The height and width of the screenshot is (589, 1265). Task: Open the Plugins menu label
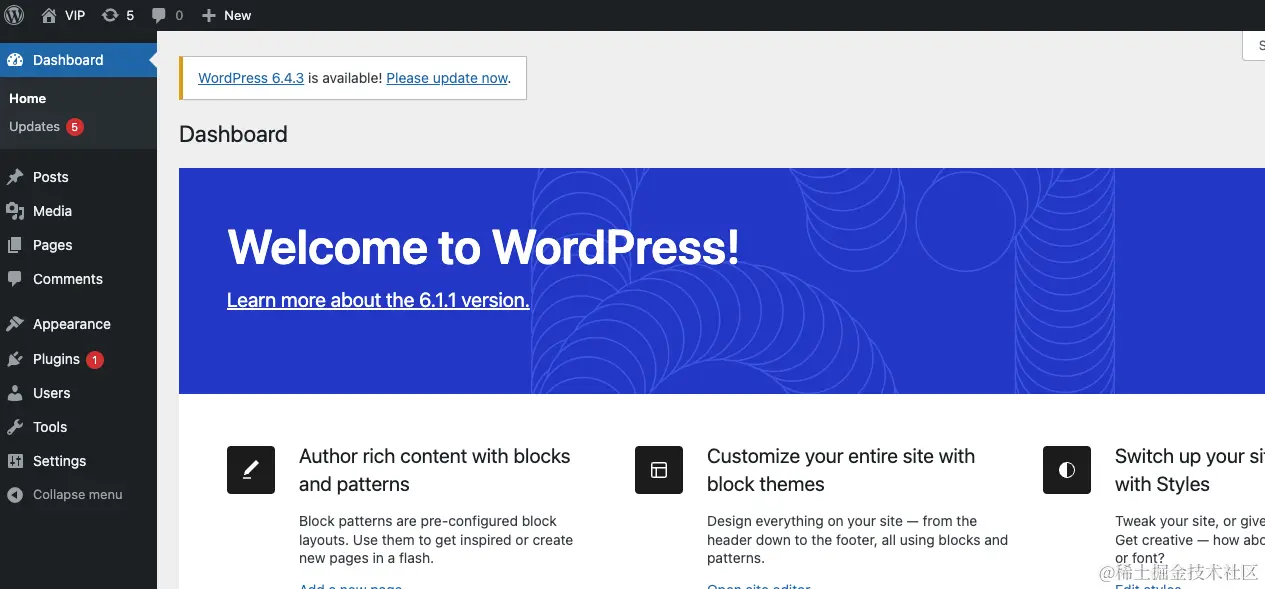point(56,359)
